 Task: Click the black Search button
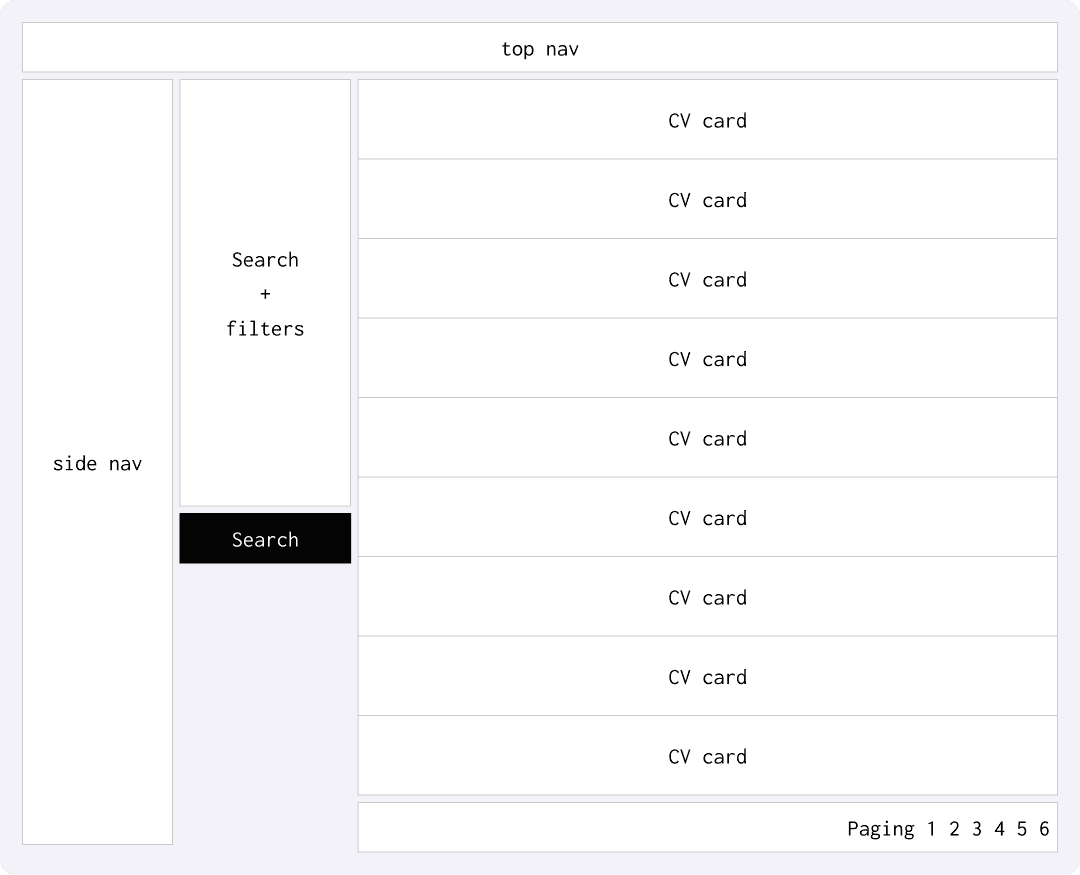(265, 538)
